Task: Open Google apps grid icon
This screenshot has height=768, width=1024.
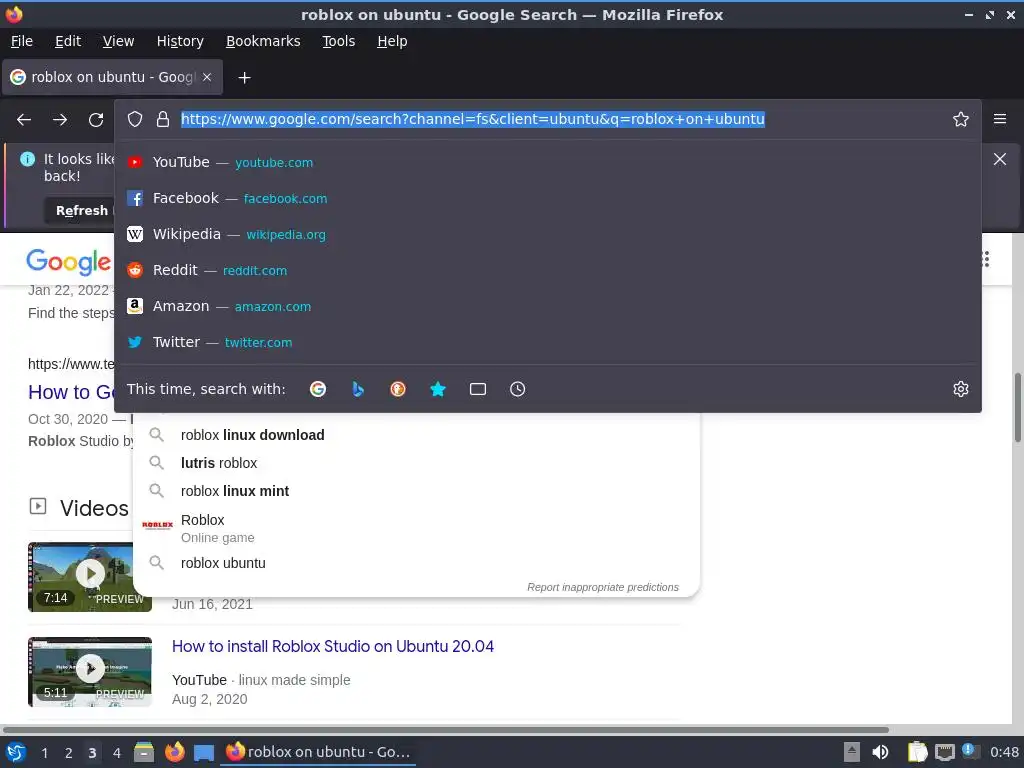Action: (986, 259)
